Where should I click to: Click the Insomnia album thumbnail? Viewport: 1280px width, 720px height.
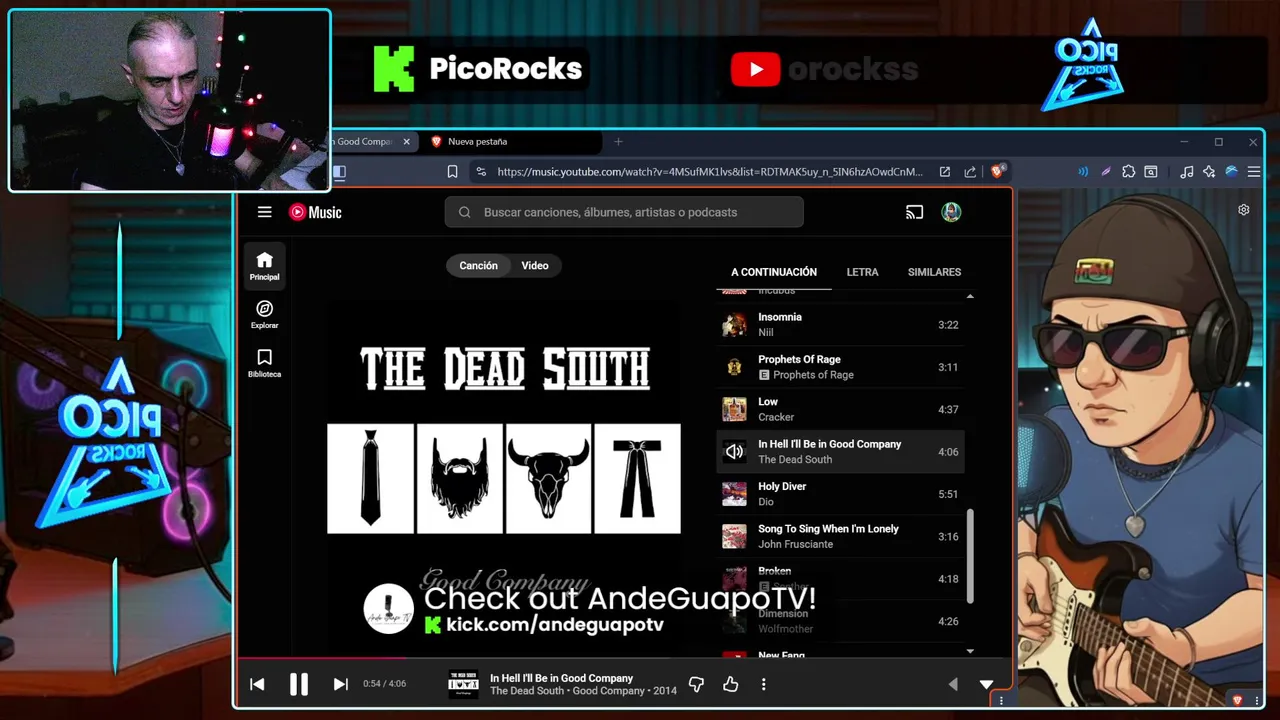734,325
